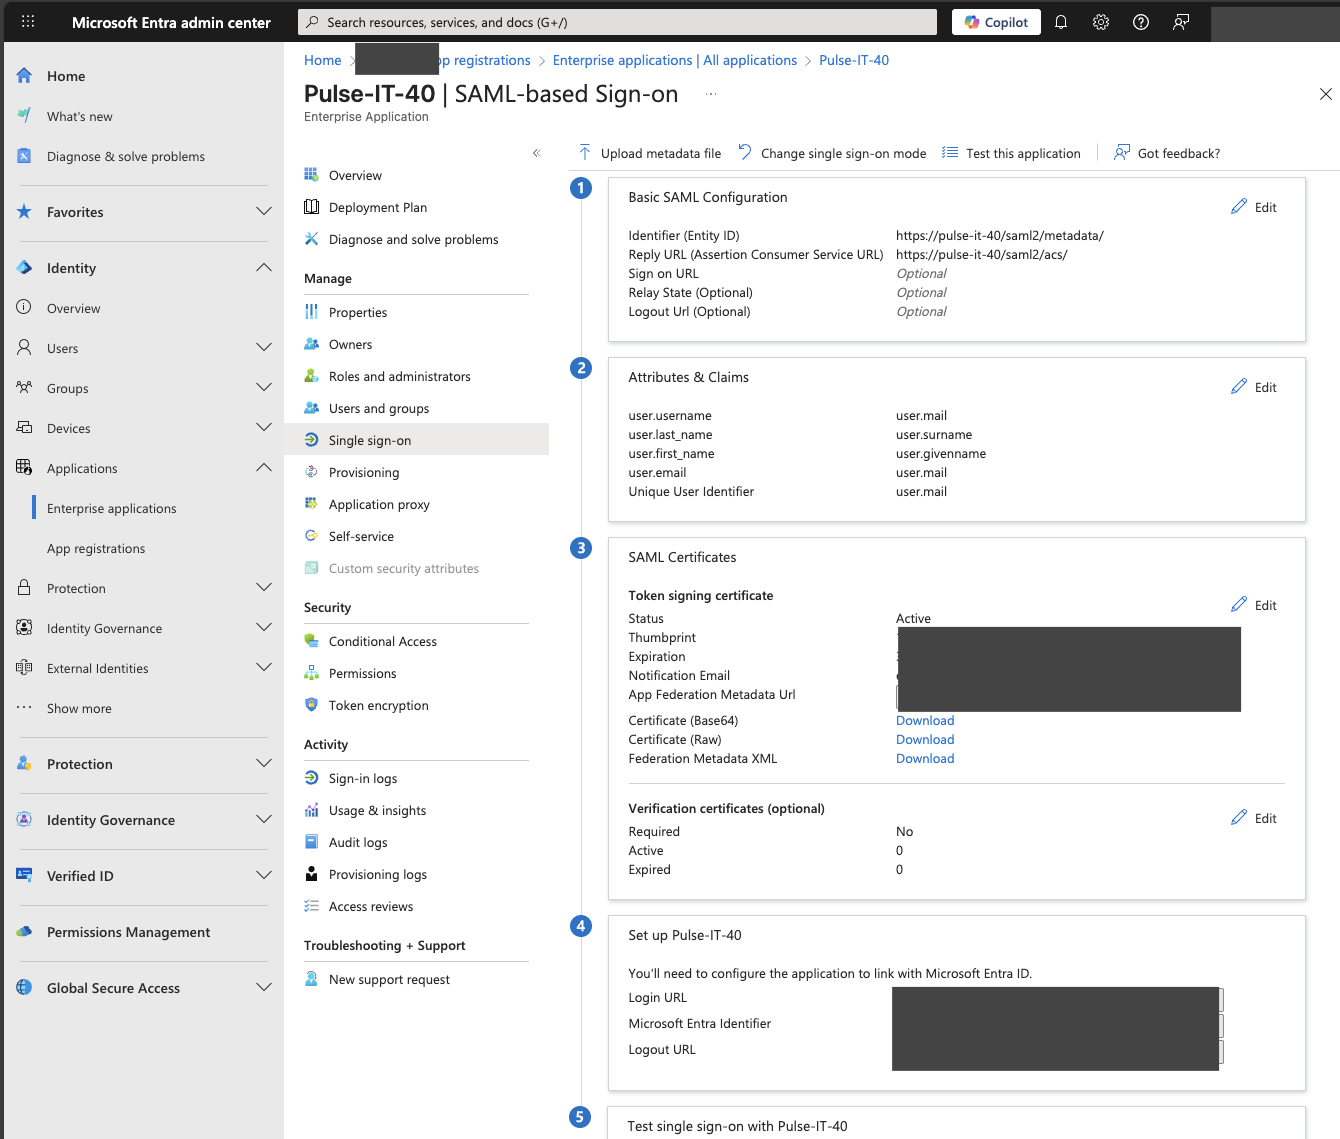The width and height of the screenshot is (1340, 1139).
Task: Edit Basic SAML Configuration
Action: (x=1254, y=207)
